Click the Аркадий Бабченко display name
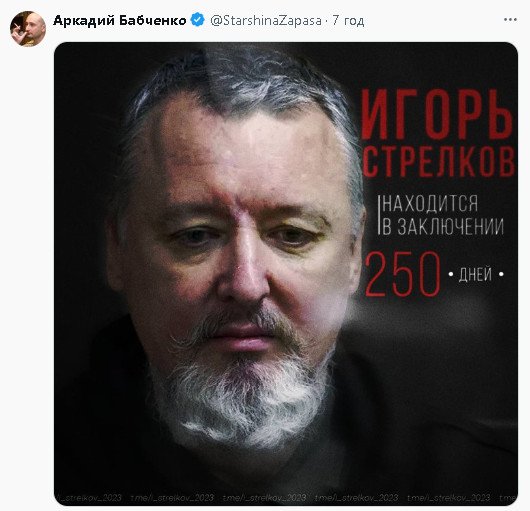 click(x=120, y=21)
